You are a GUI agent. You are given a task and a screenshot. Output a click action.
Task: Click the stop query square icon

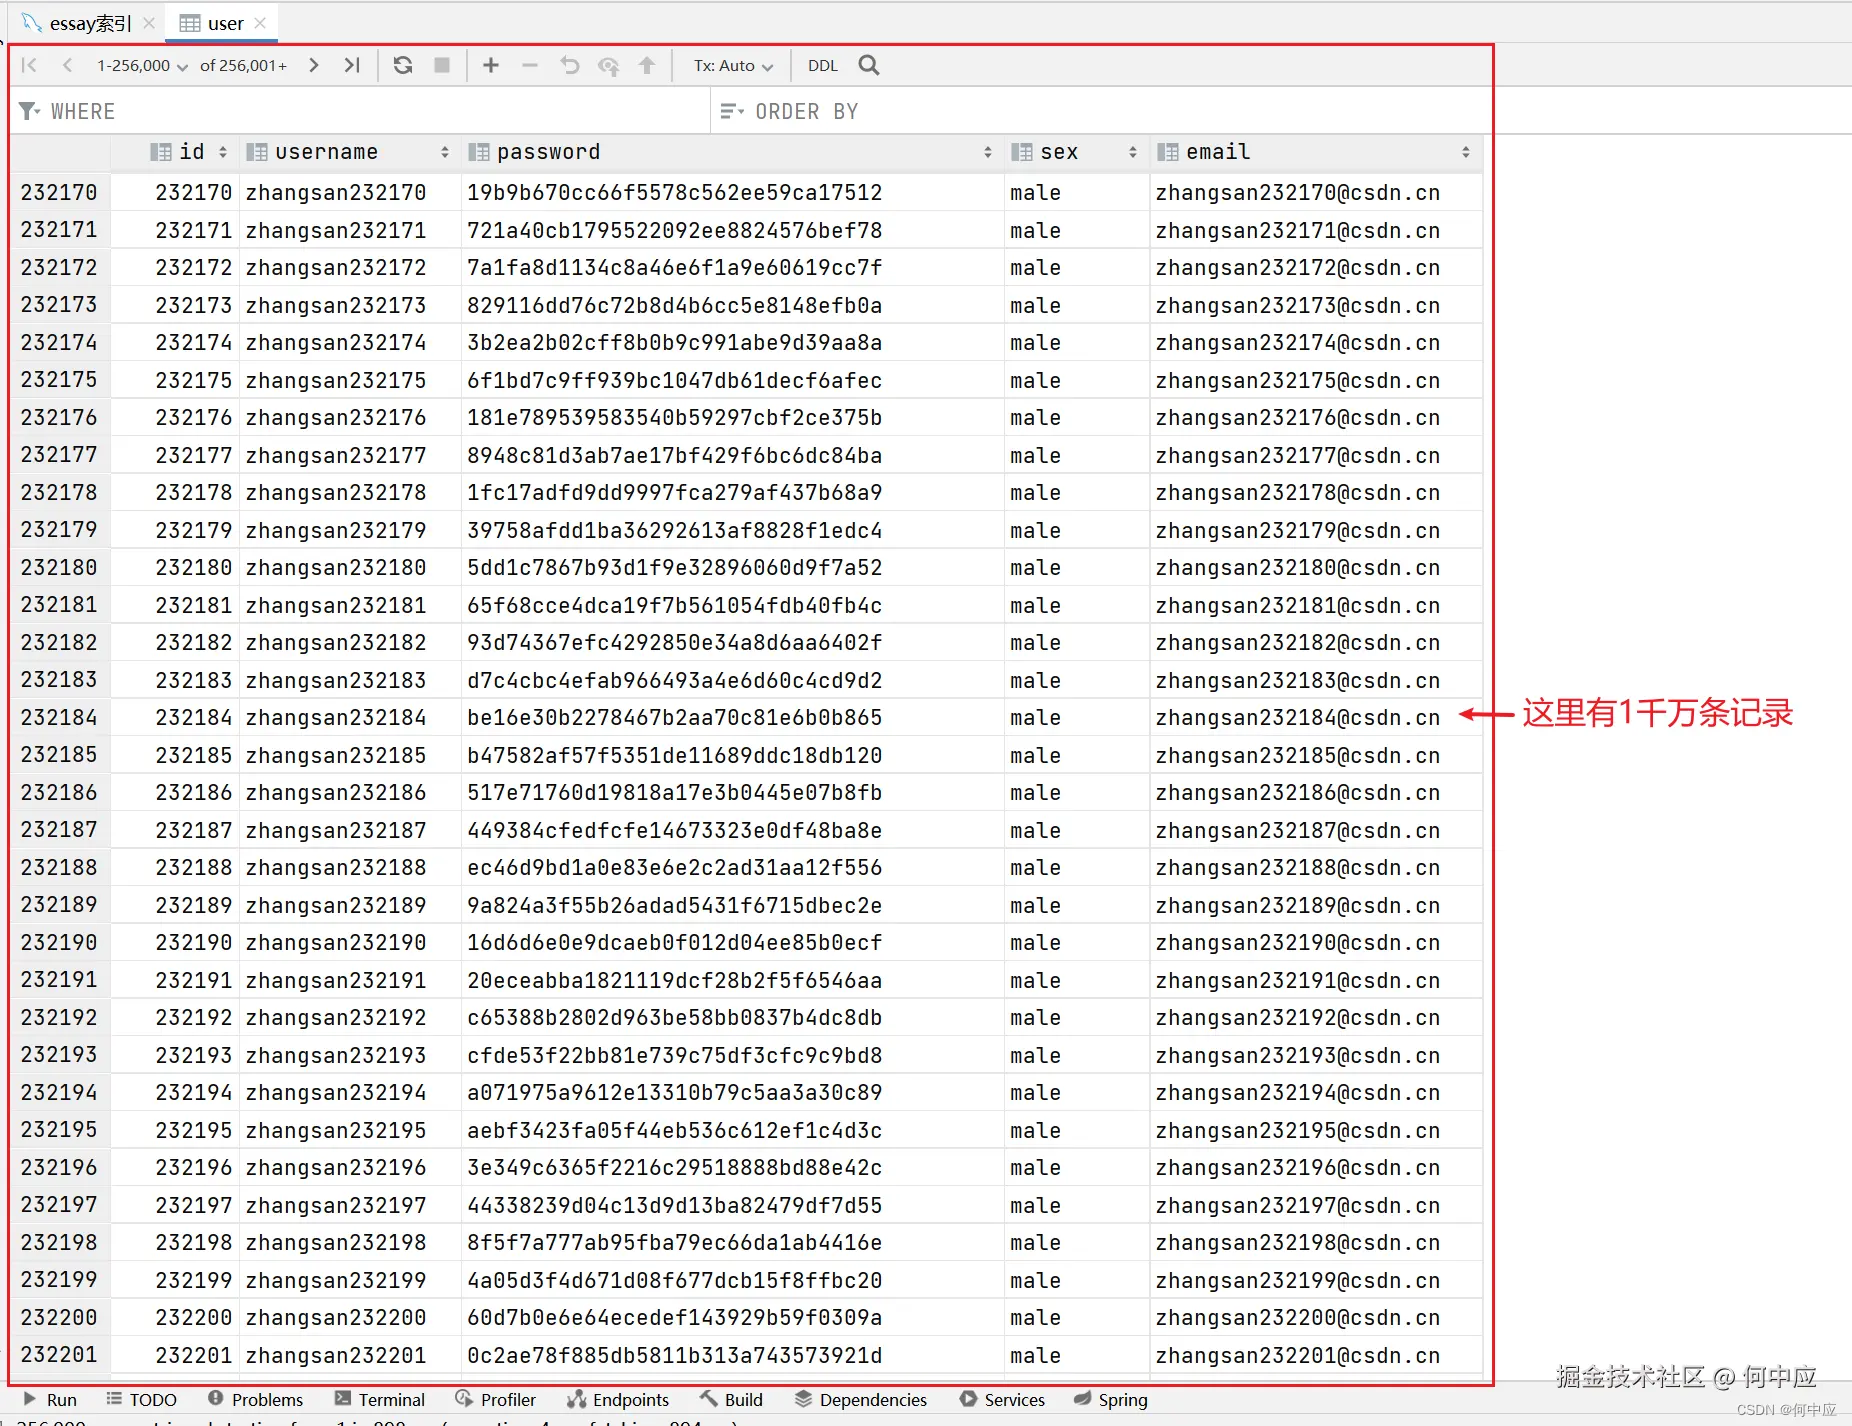point(441,66)
